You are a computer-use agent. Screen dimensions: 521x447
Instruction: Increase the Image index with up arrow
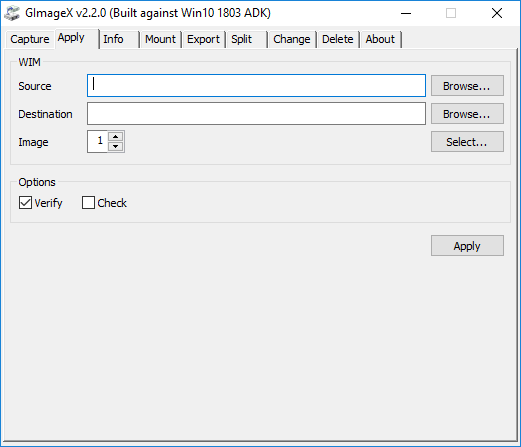tap(116, 137)
